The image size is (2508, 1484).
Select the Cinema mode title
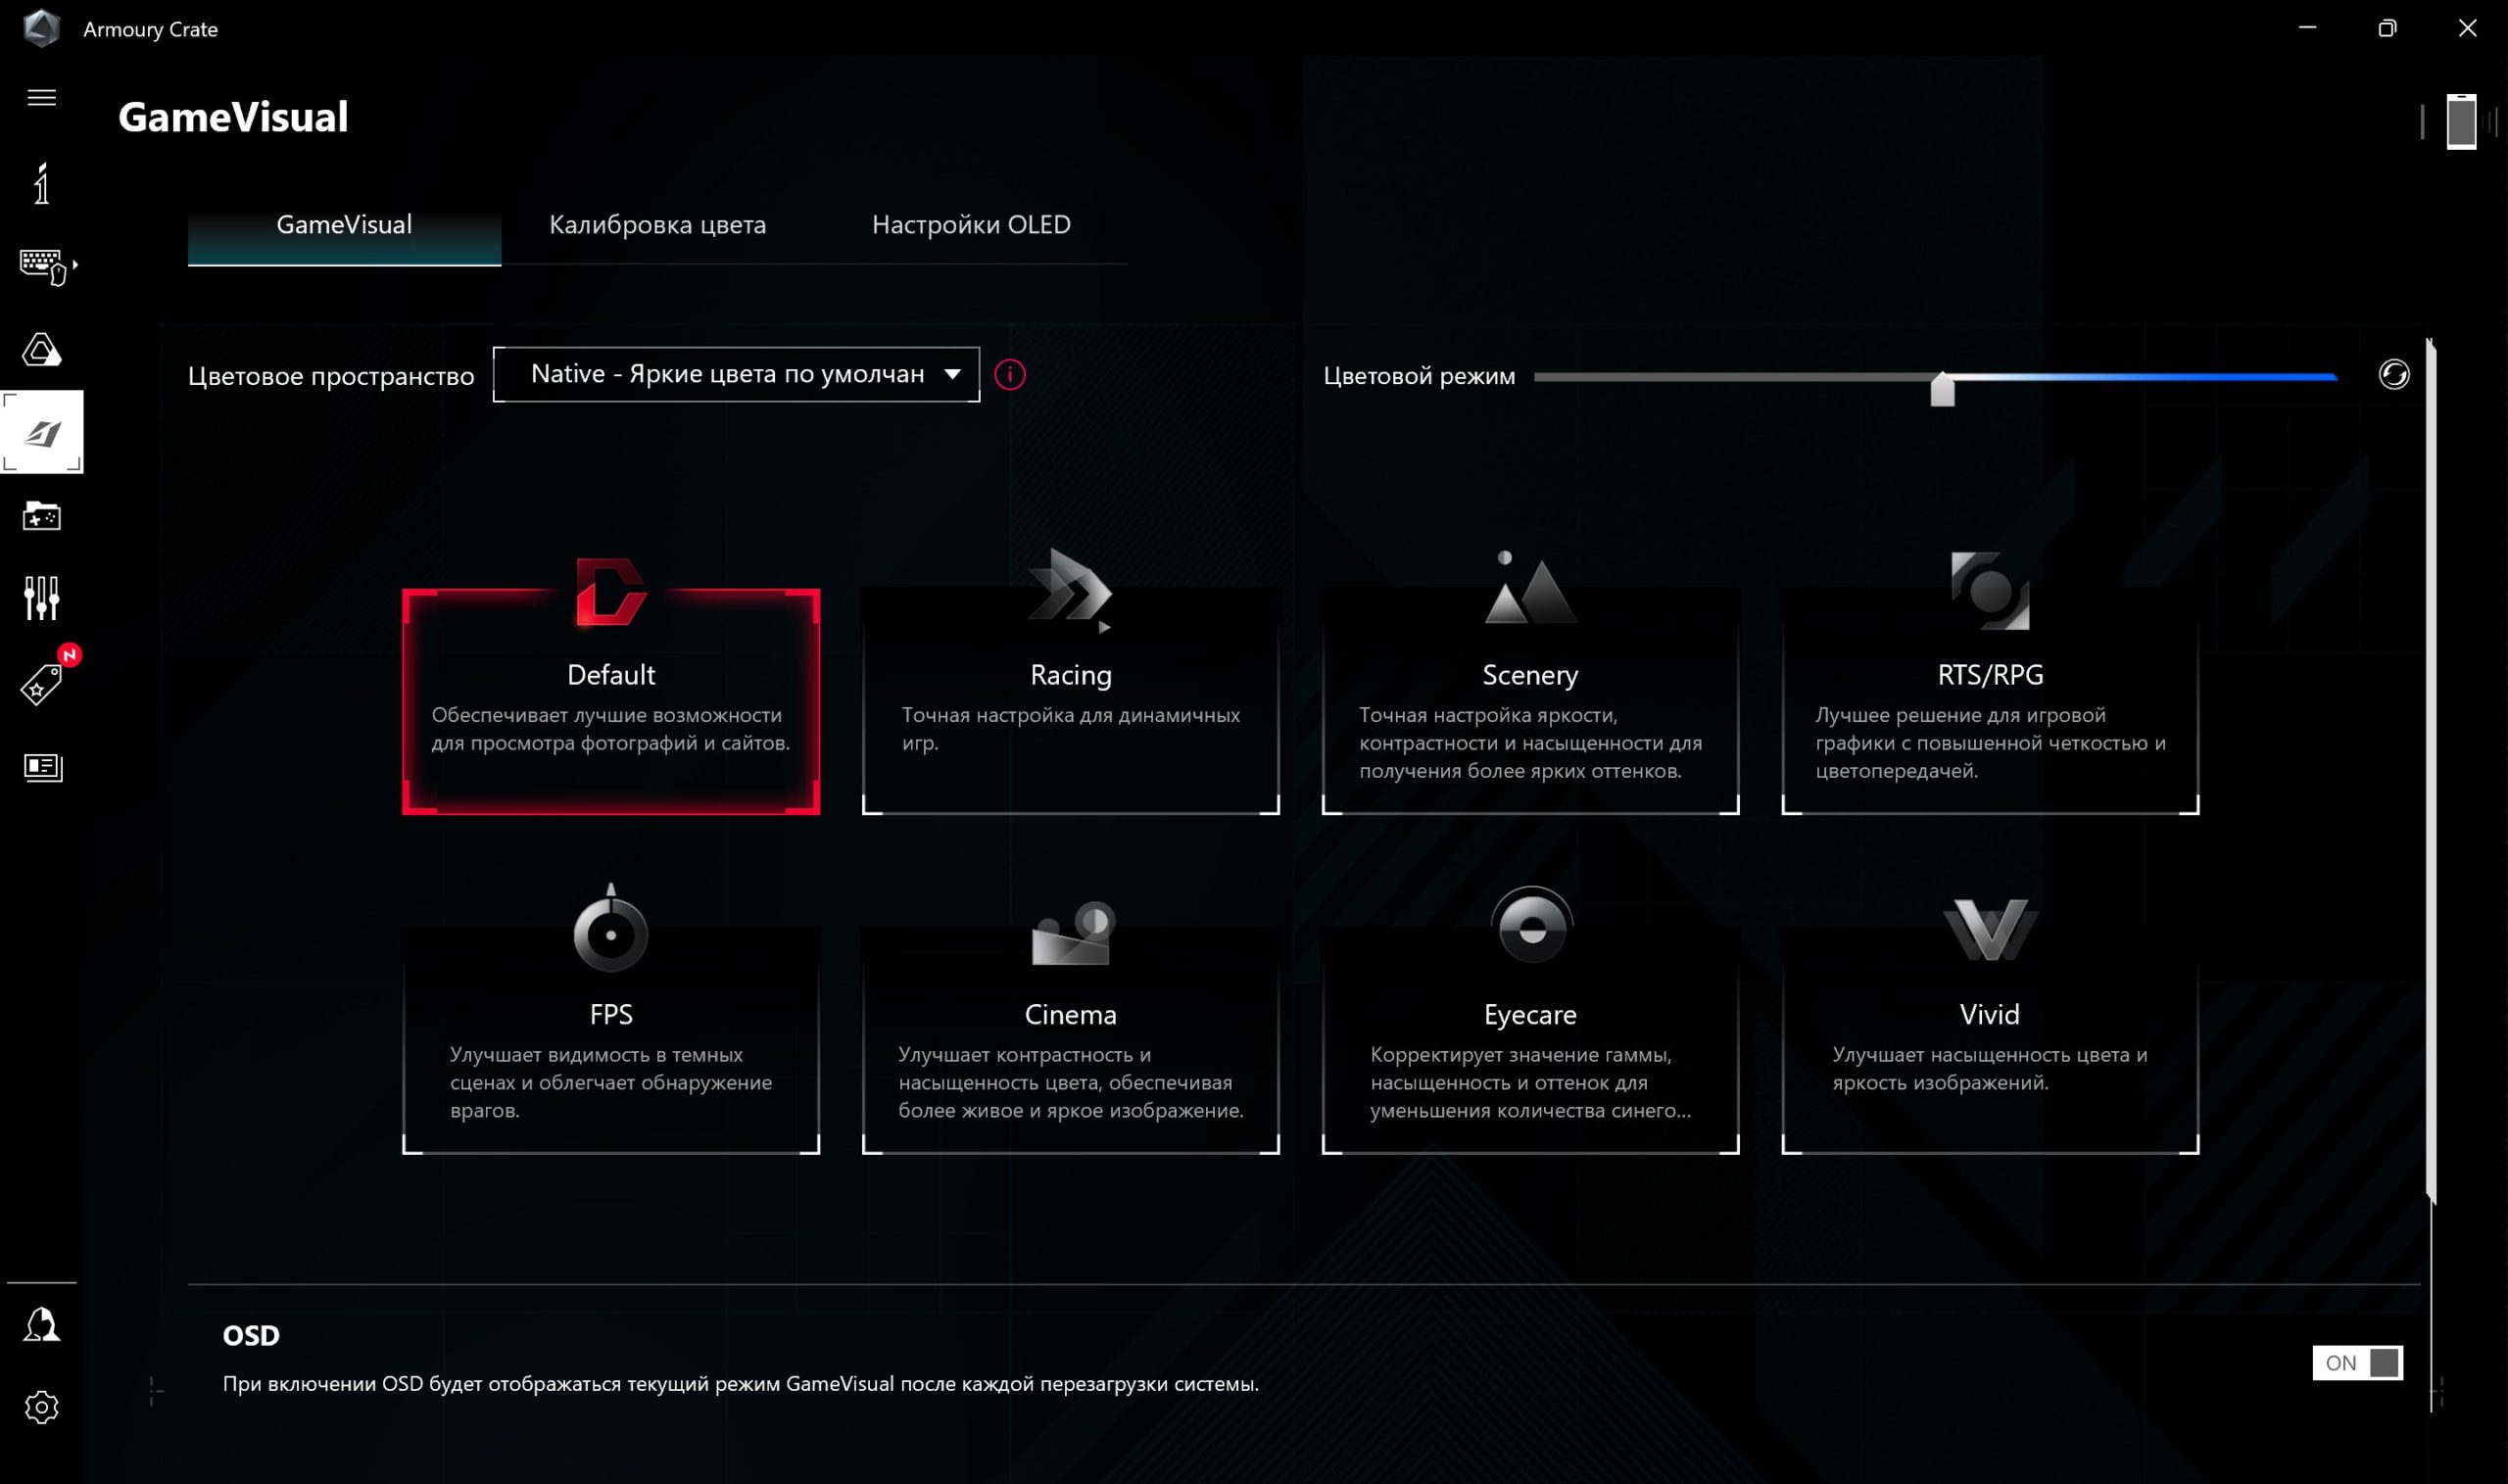pos(1070,1014)
